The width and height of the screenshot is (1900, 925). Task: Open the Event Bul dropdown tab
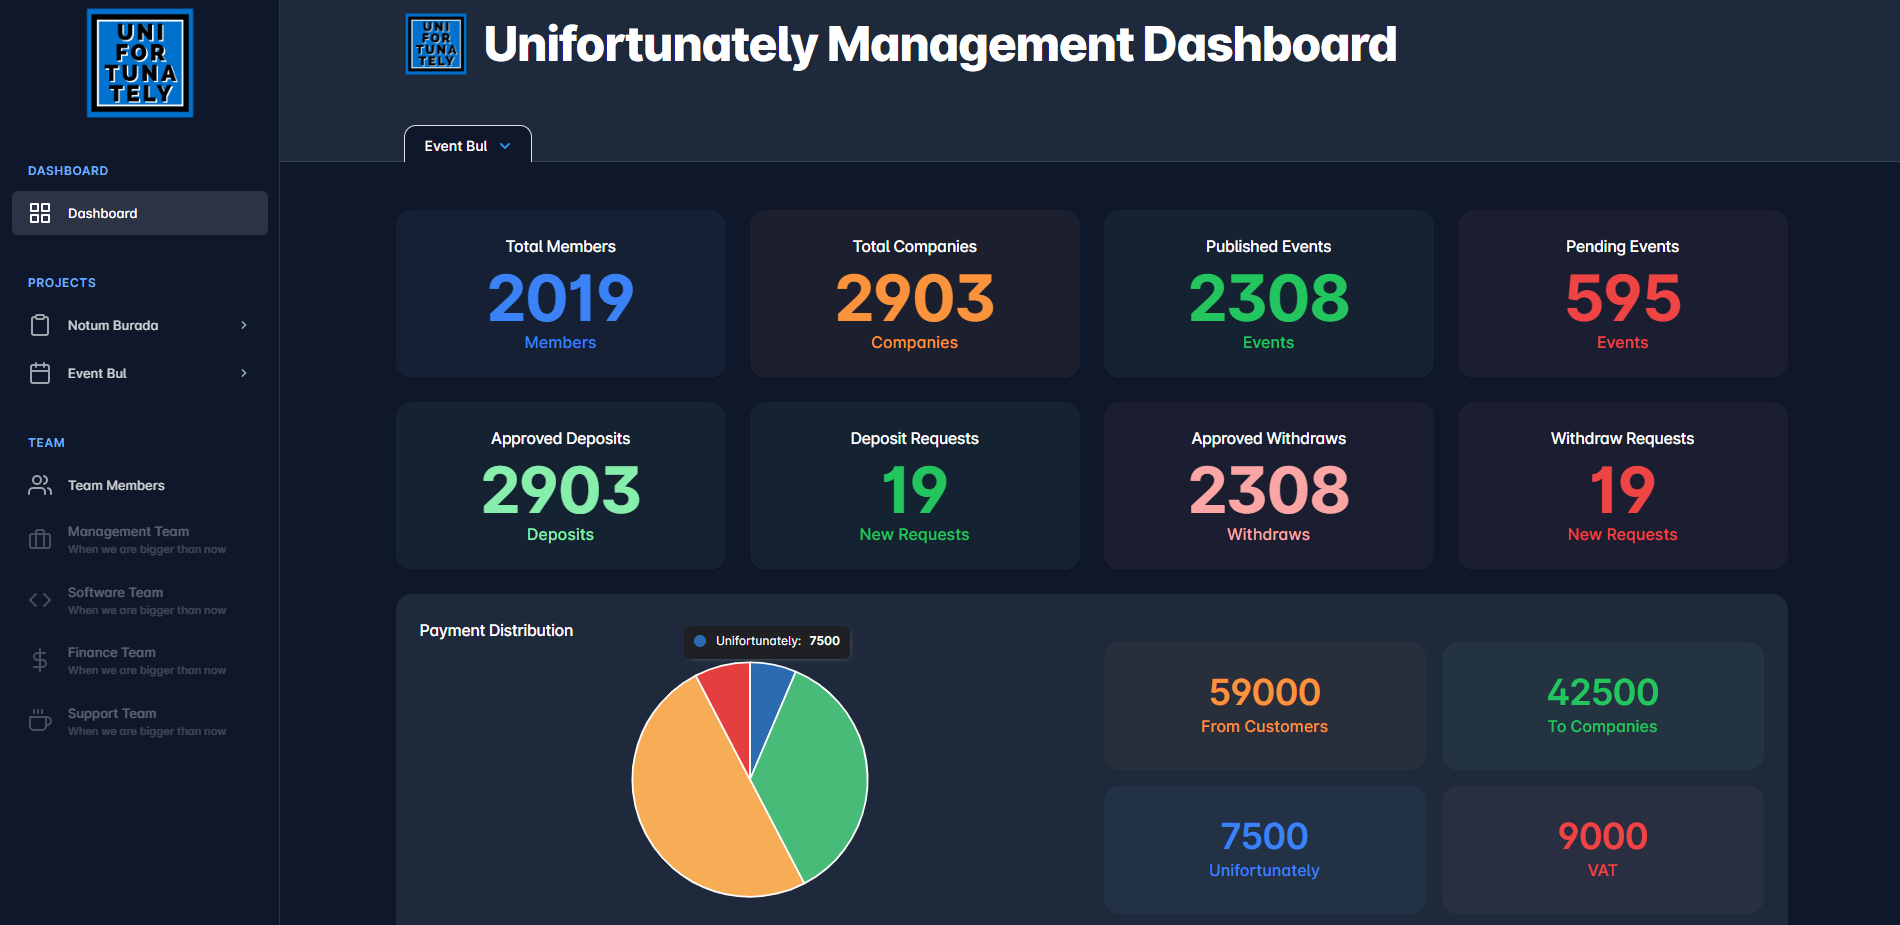click(x=467, y=146)
